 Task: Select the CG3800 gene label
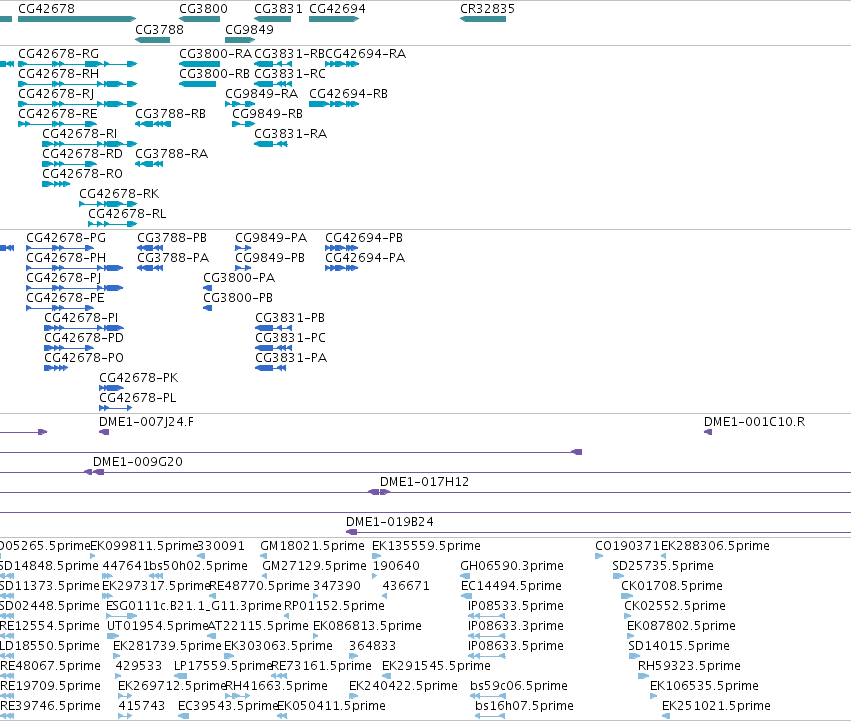point(204,9)
